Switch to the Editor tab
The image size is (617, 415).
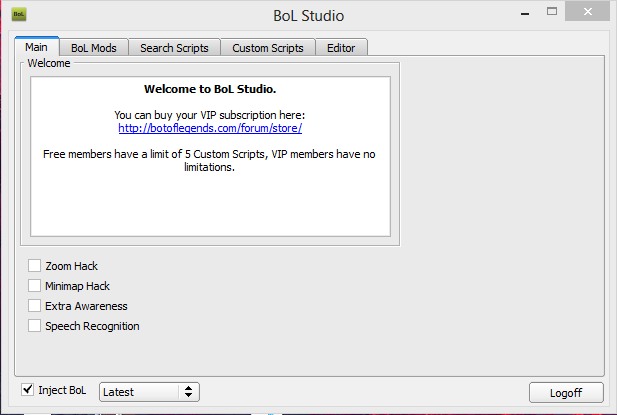341,48
